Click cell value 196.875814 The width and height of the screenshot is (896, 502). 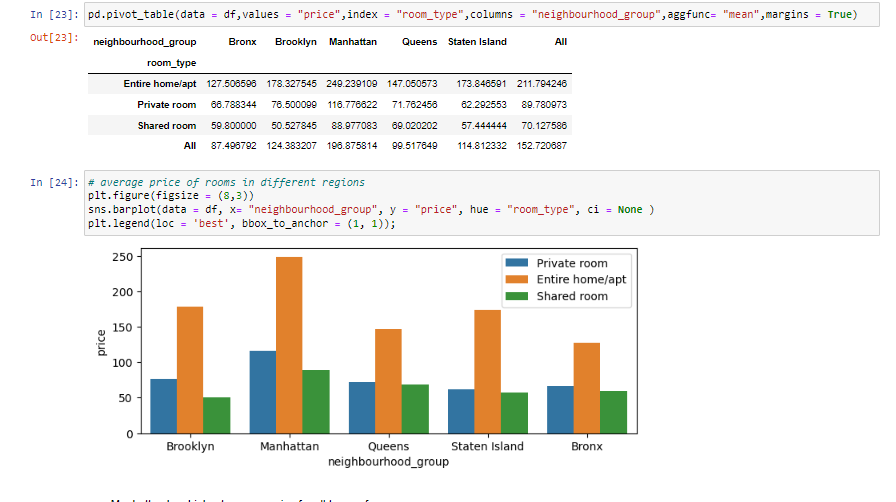[351, 146]
